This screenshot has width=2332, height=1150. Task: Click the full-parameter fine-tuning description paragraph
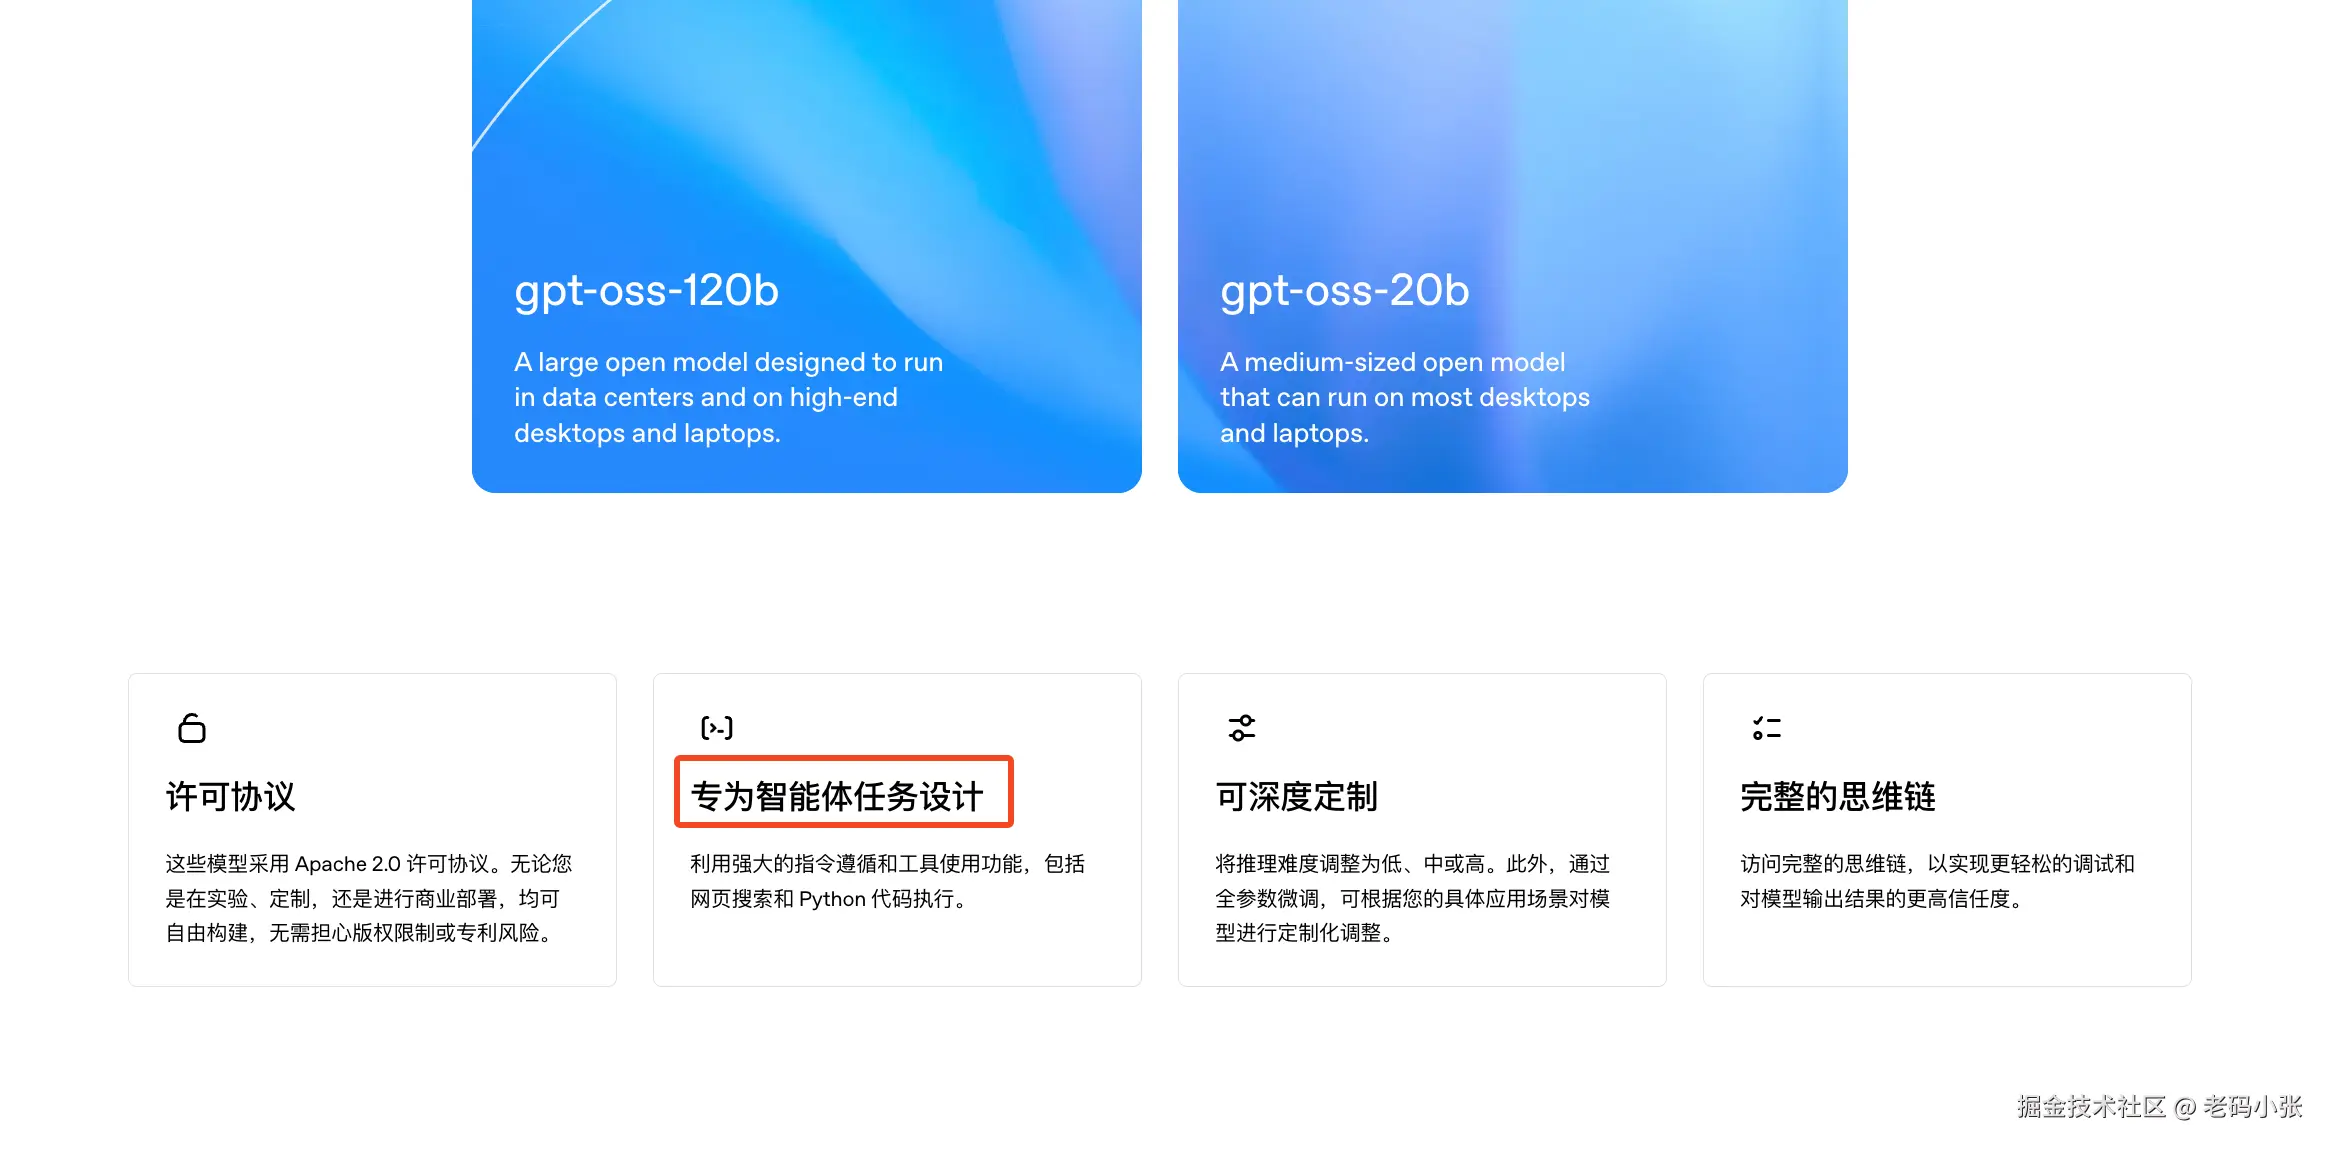click(x=1413, y=898)
